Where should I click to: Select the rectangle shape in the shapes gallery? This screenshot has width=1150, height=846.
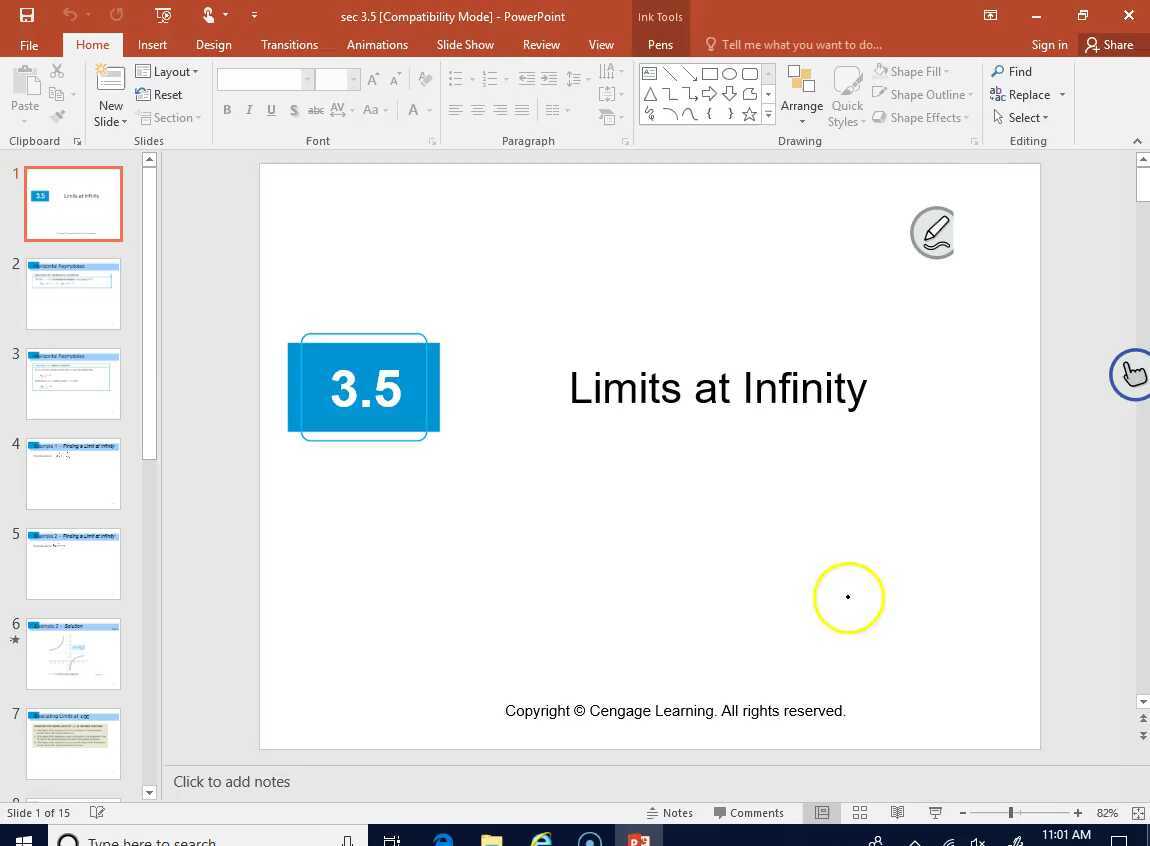[708, 73]
